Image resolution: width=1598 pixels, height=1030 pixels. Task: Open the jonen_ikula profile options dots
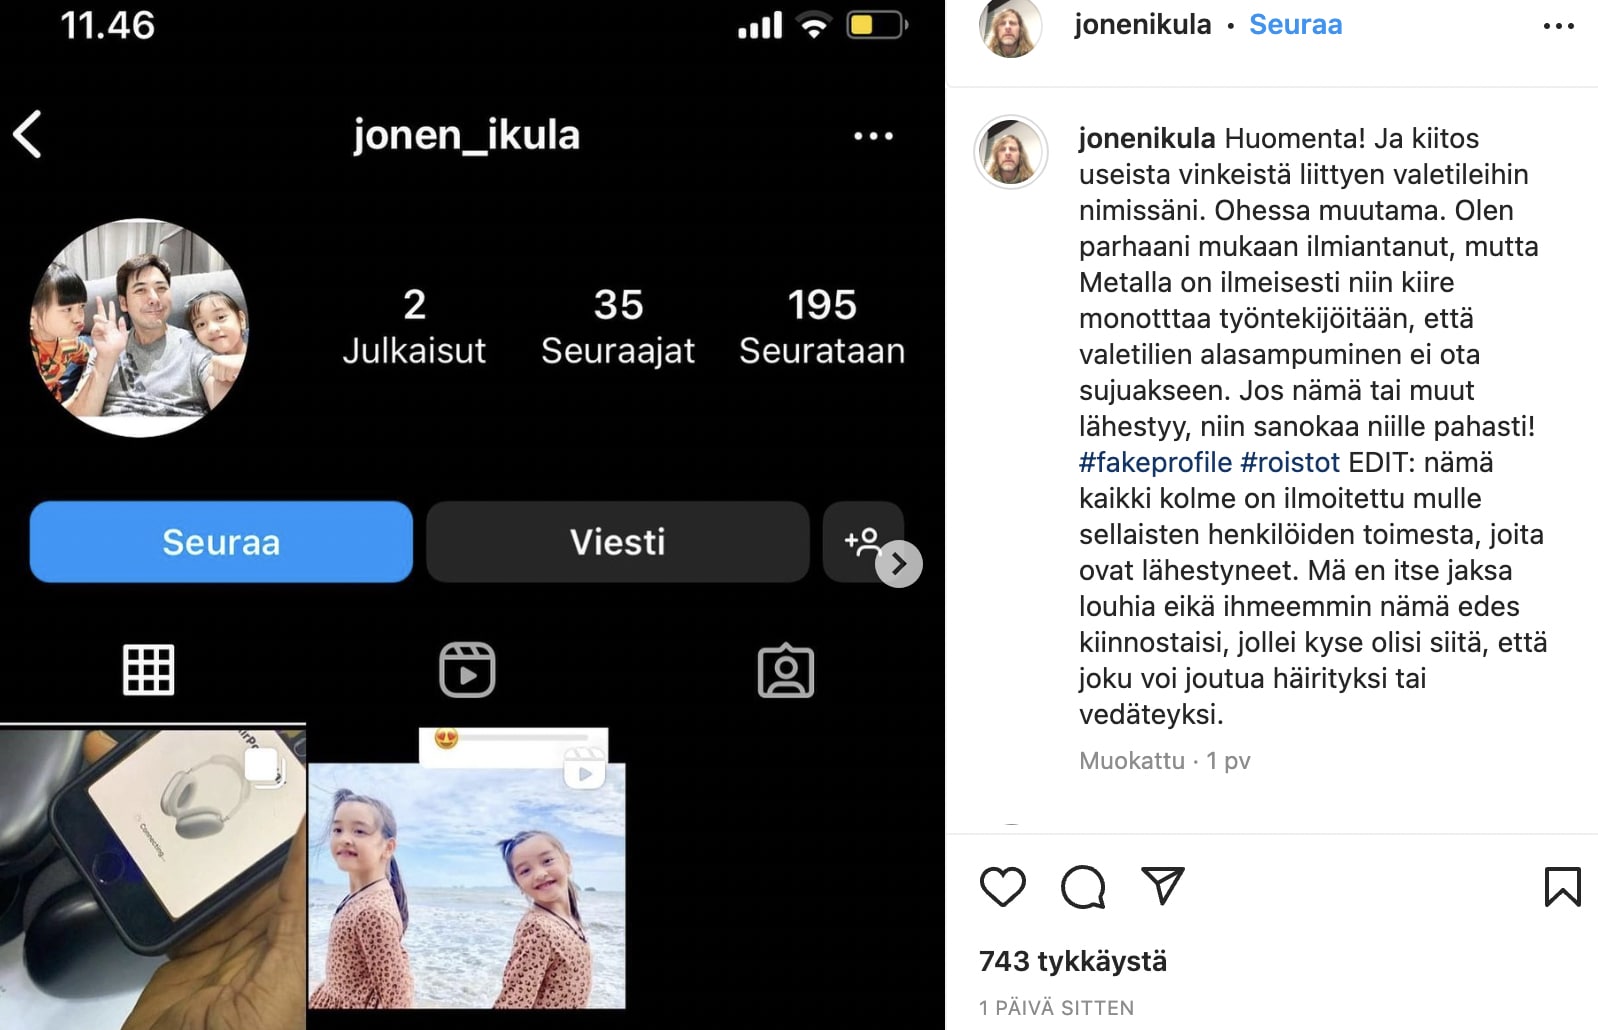(x=873, y=136)
